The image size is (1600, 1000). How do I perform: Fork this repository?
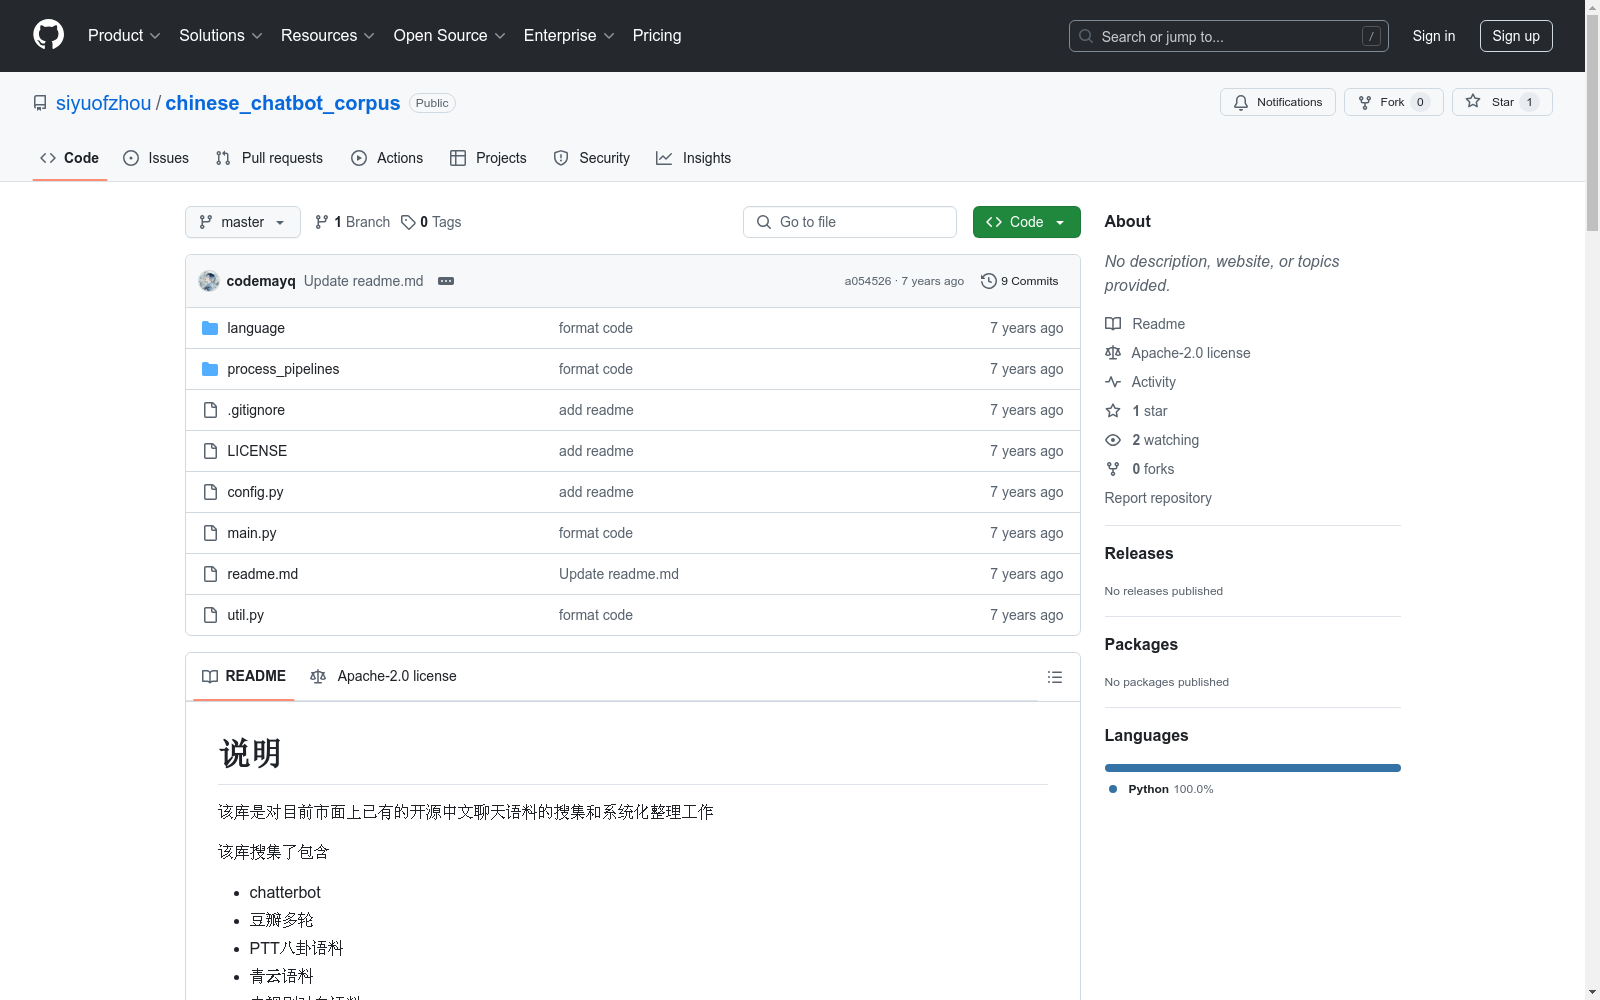click(x=1393, y=102)
